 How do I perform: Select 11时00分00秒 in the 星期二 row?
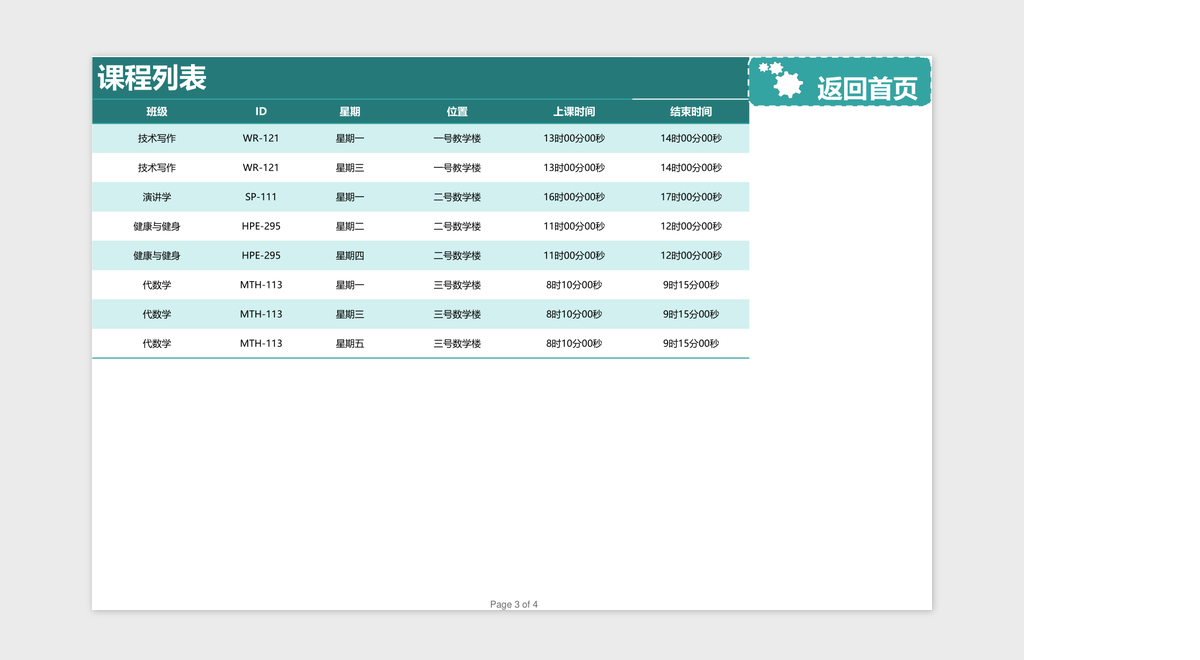[574, 226]
